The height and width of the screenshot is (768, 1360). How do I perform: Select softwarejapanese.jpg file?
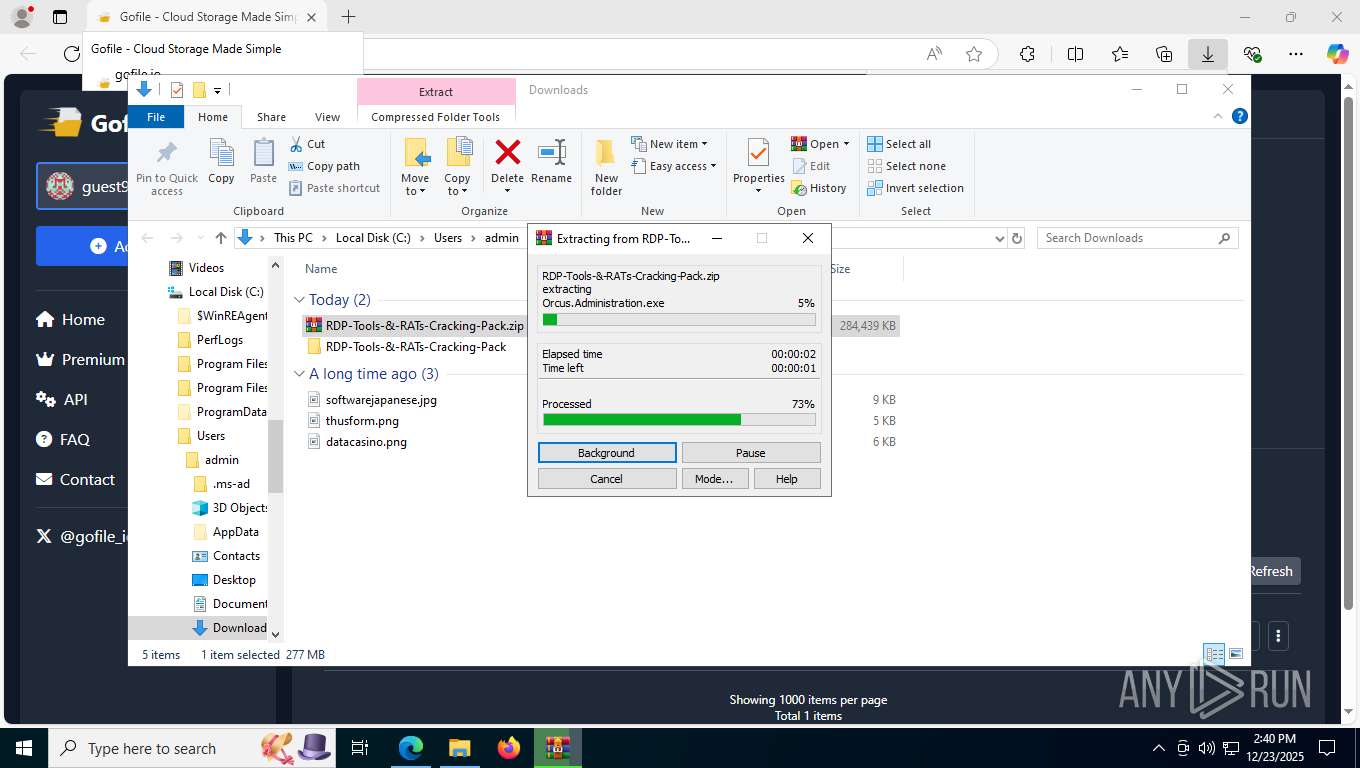pyautogui.click(x=381, y=400)
